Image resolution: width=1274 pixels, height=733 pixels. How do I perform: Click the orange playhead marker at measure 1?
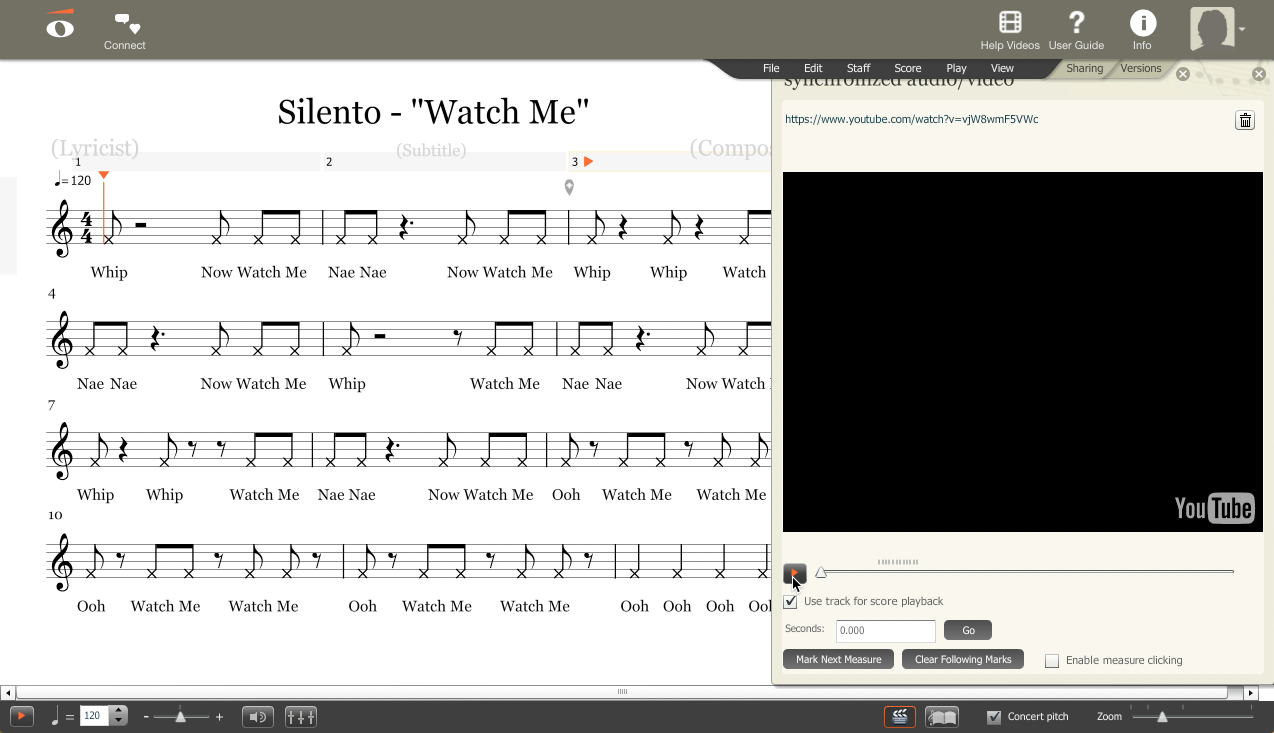click(104, 176)
